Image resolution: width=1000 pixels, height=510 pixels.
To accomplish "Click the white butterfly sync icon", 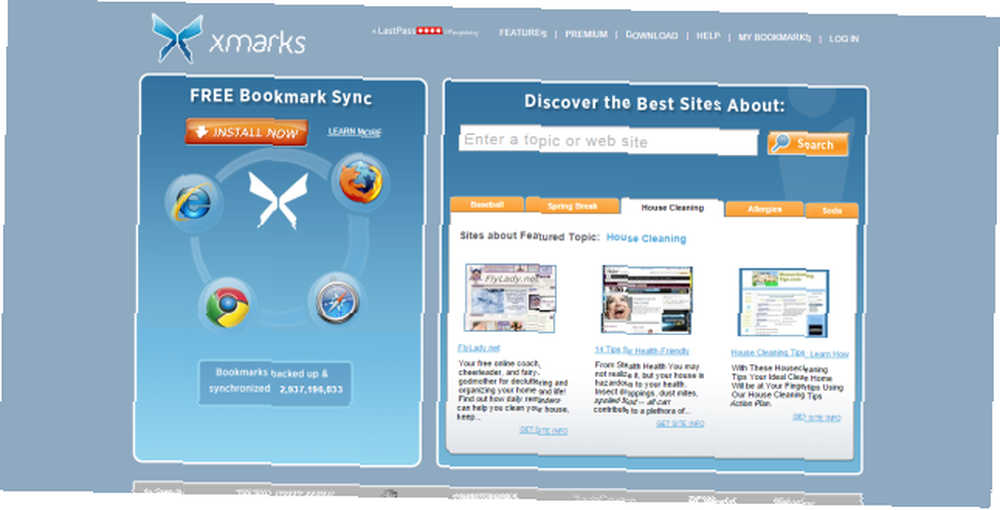I will [x=277, y=200].
